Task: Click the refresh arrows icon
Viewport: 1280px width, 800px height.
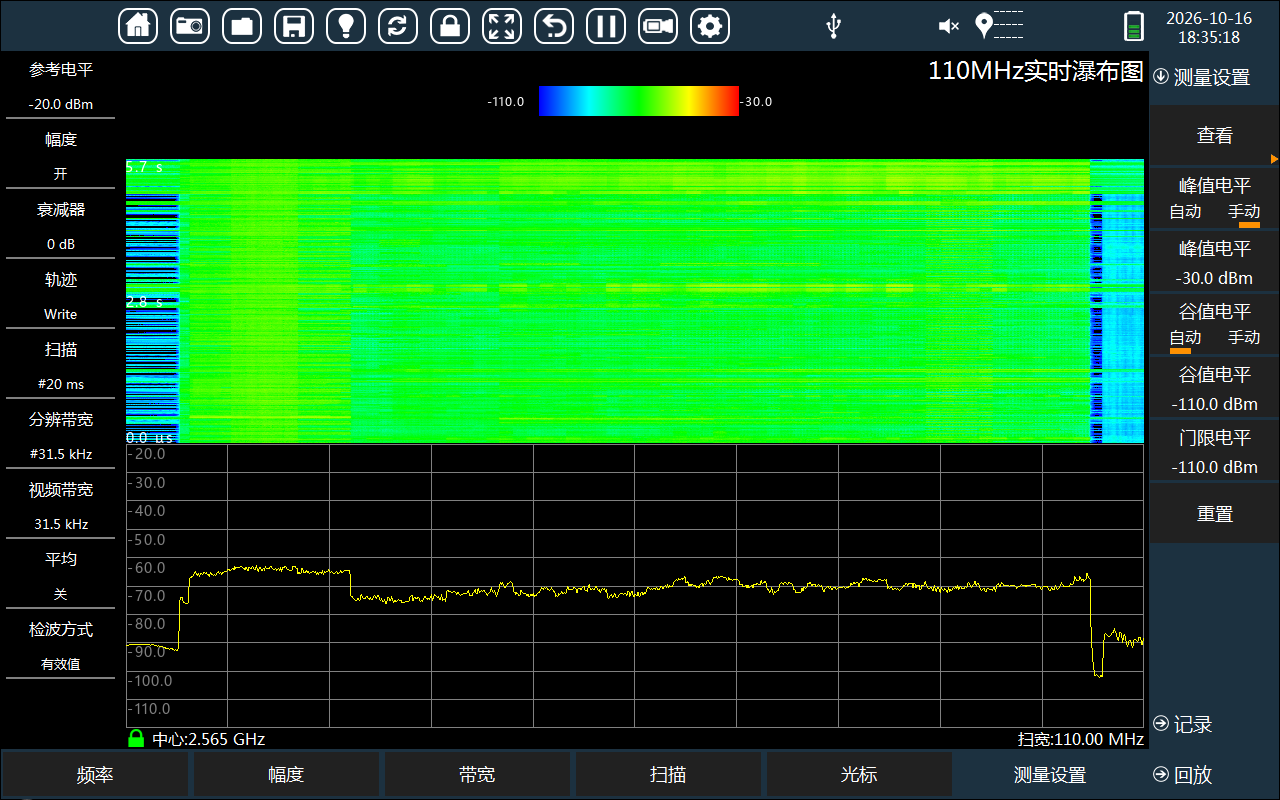Action: coord(398,26)
